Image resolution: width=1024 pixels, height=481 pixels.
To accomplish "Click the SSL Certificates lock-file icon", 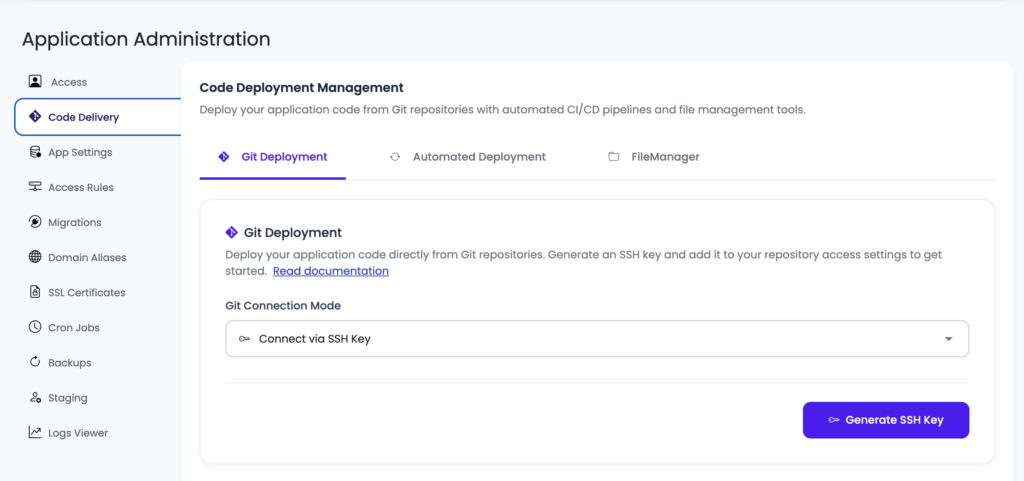I will pyautogui.click(x=35, y=292).
